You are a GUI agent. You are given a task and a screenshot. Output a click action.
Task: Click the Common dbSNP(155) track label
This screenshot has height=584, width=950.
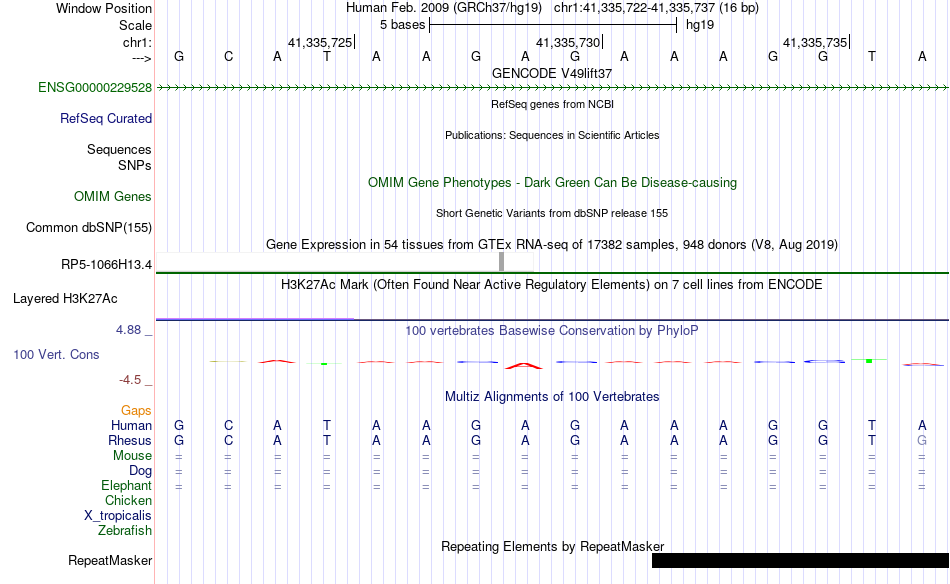[89, 227]
